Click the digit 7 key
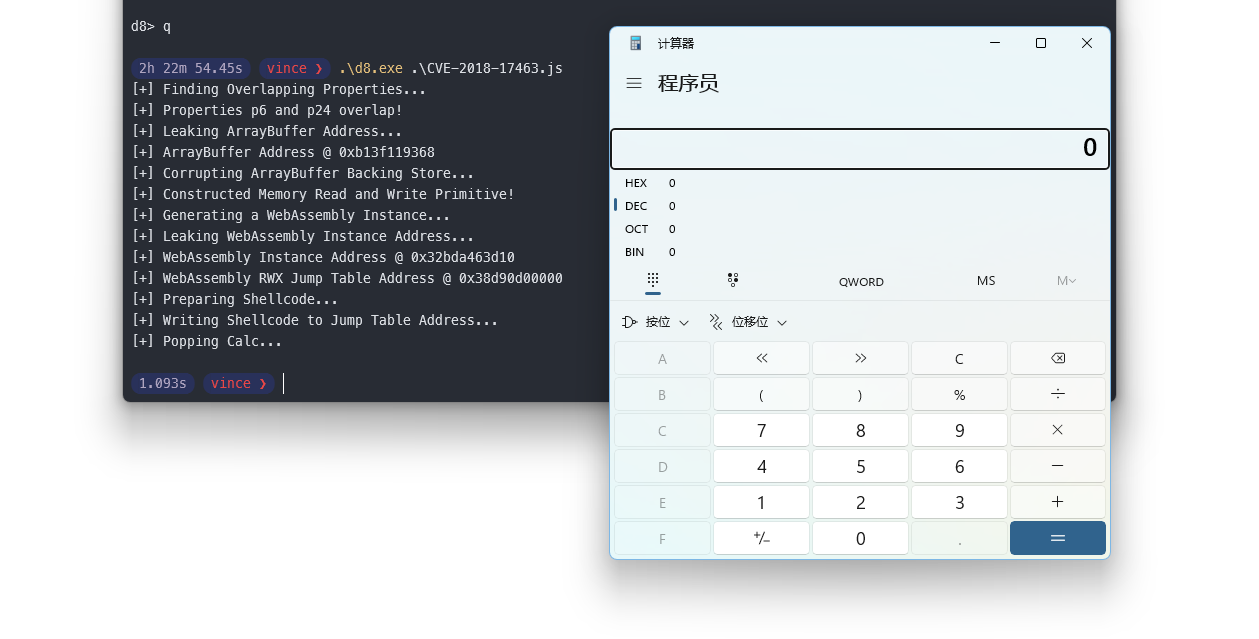This screenshot has width=1259, height=639. click(761, 430)
